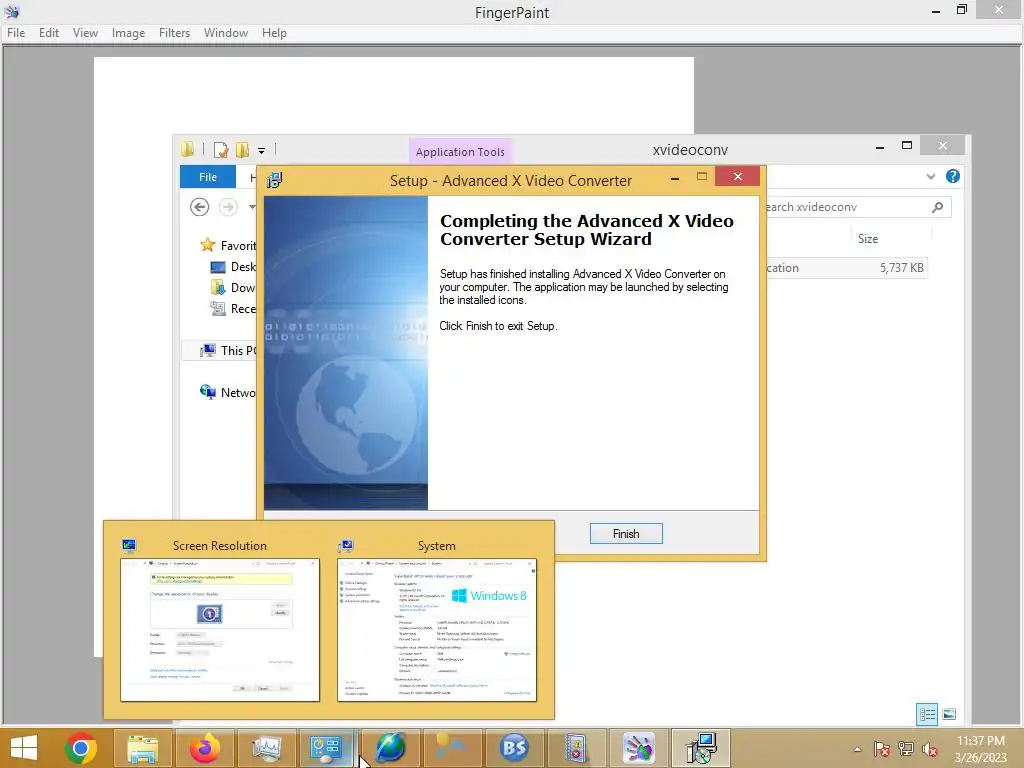This screenshot has height=768, width=1024.
Task: Open the globe browser taskbar icon
Action: click(x=390, y=748)
